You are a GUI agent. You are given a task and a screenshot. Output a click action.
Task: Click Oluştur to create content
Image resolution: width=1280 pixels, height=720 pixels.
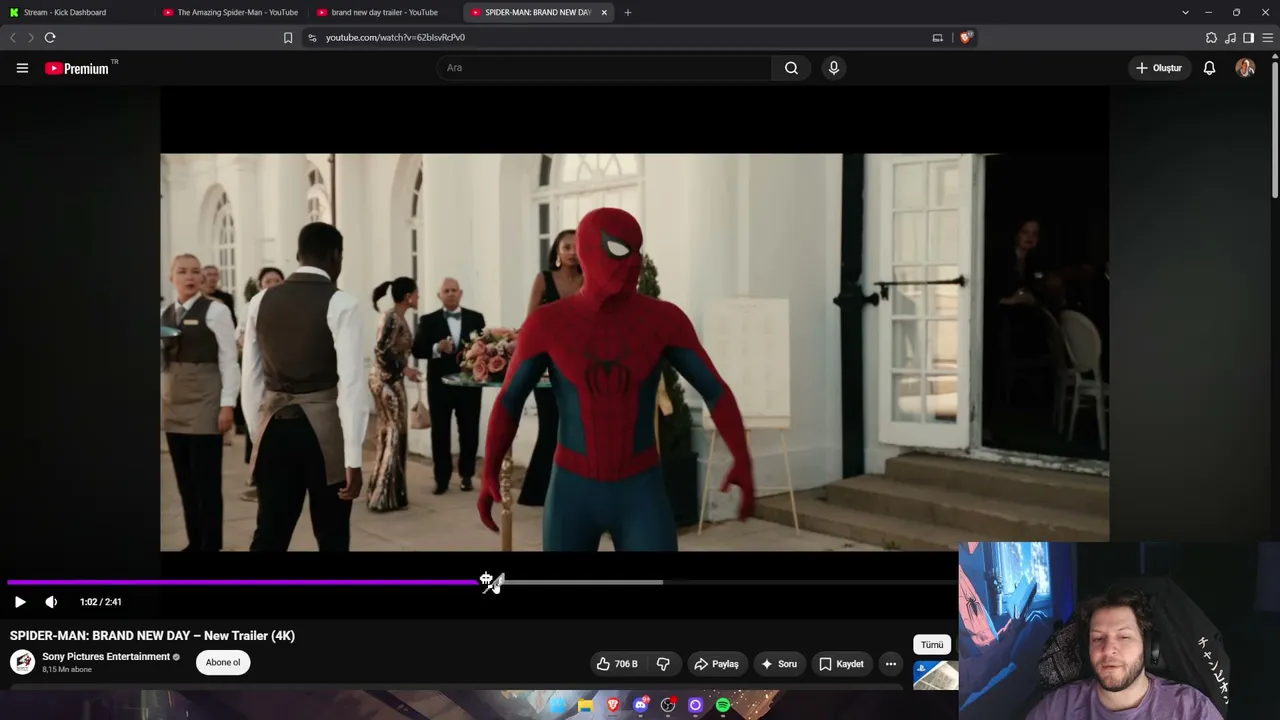pyautogui.click(x=1159, y=68)
